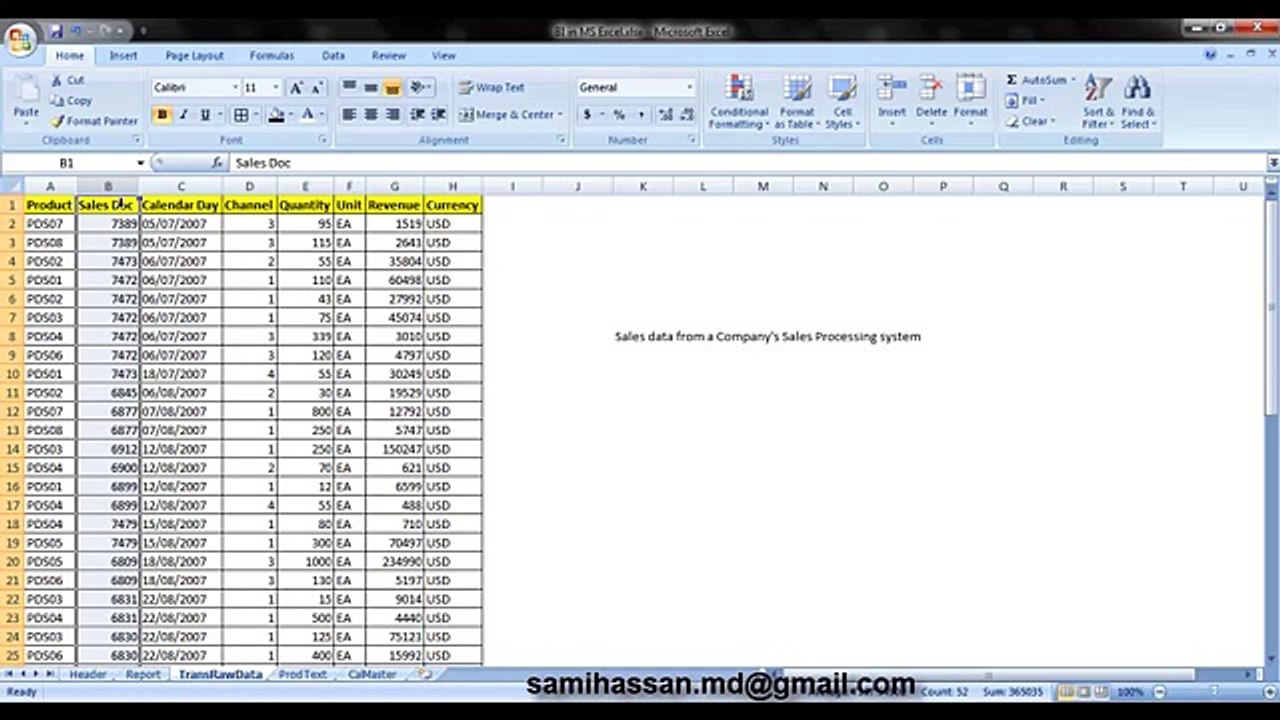
Task: Switch to the Insert ribbon tab
Action: coord(124,56)
